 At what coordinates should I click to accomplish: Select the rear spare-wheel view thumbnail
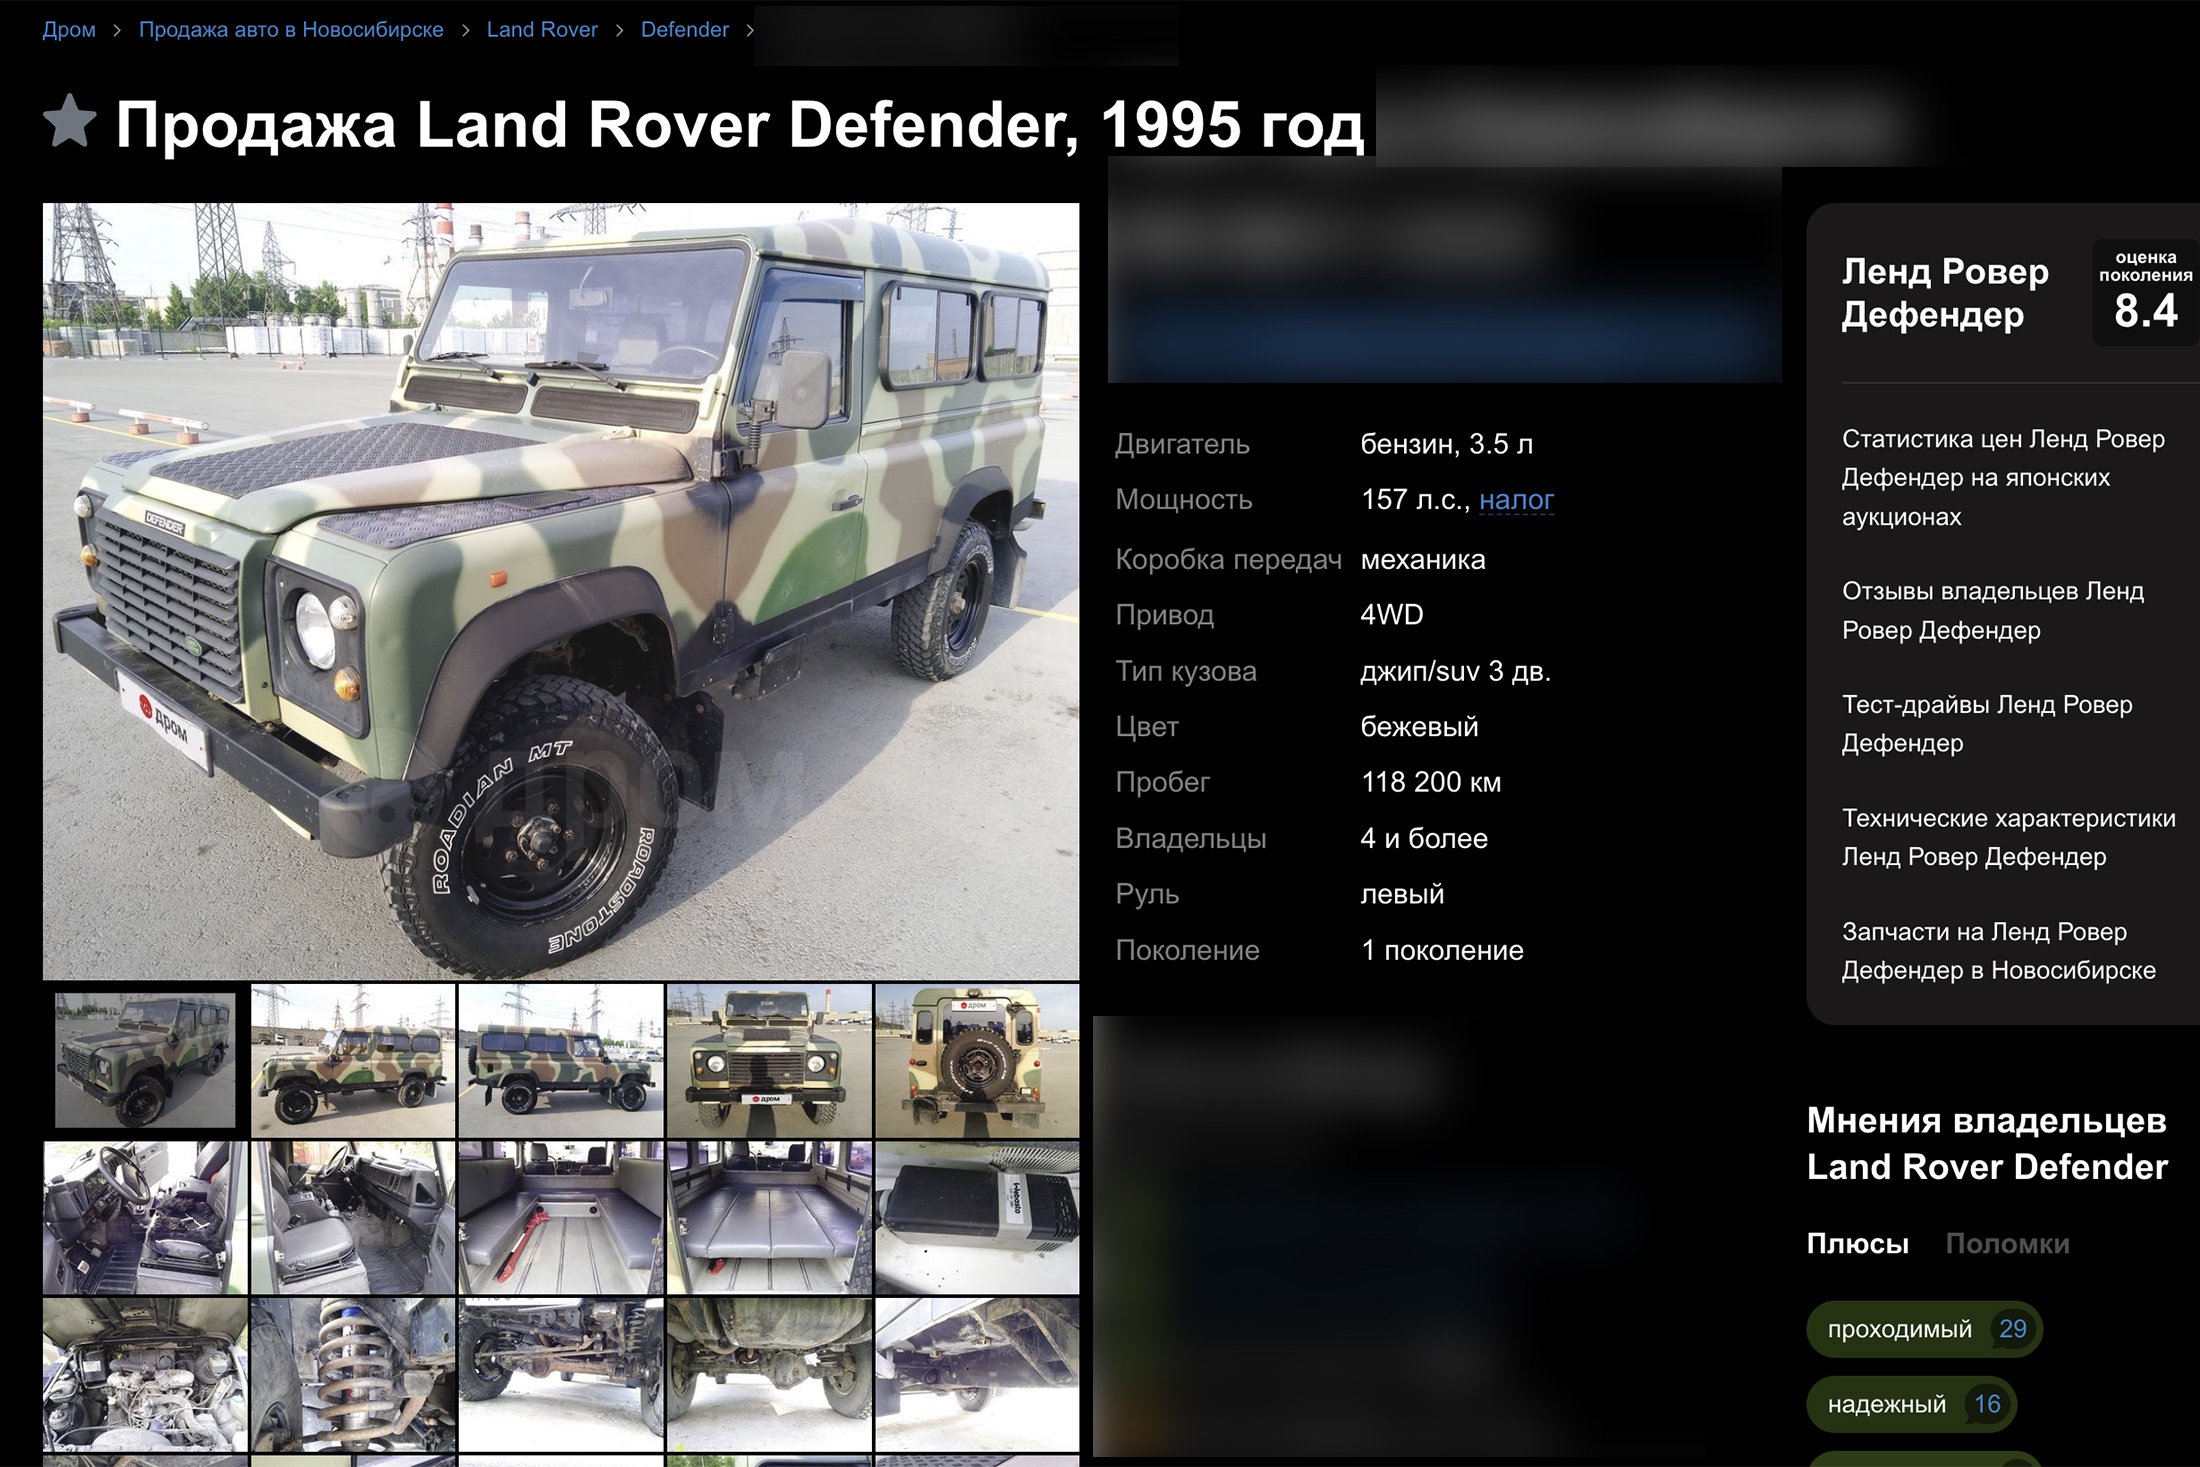click(976, 1061)
